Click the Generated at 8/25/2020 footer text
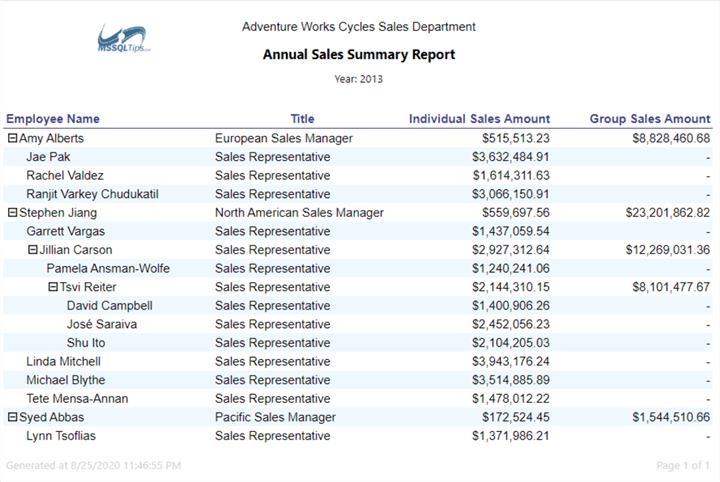This screenshot has width=720, height=482. (93, 465)
